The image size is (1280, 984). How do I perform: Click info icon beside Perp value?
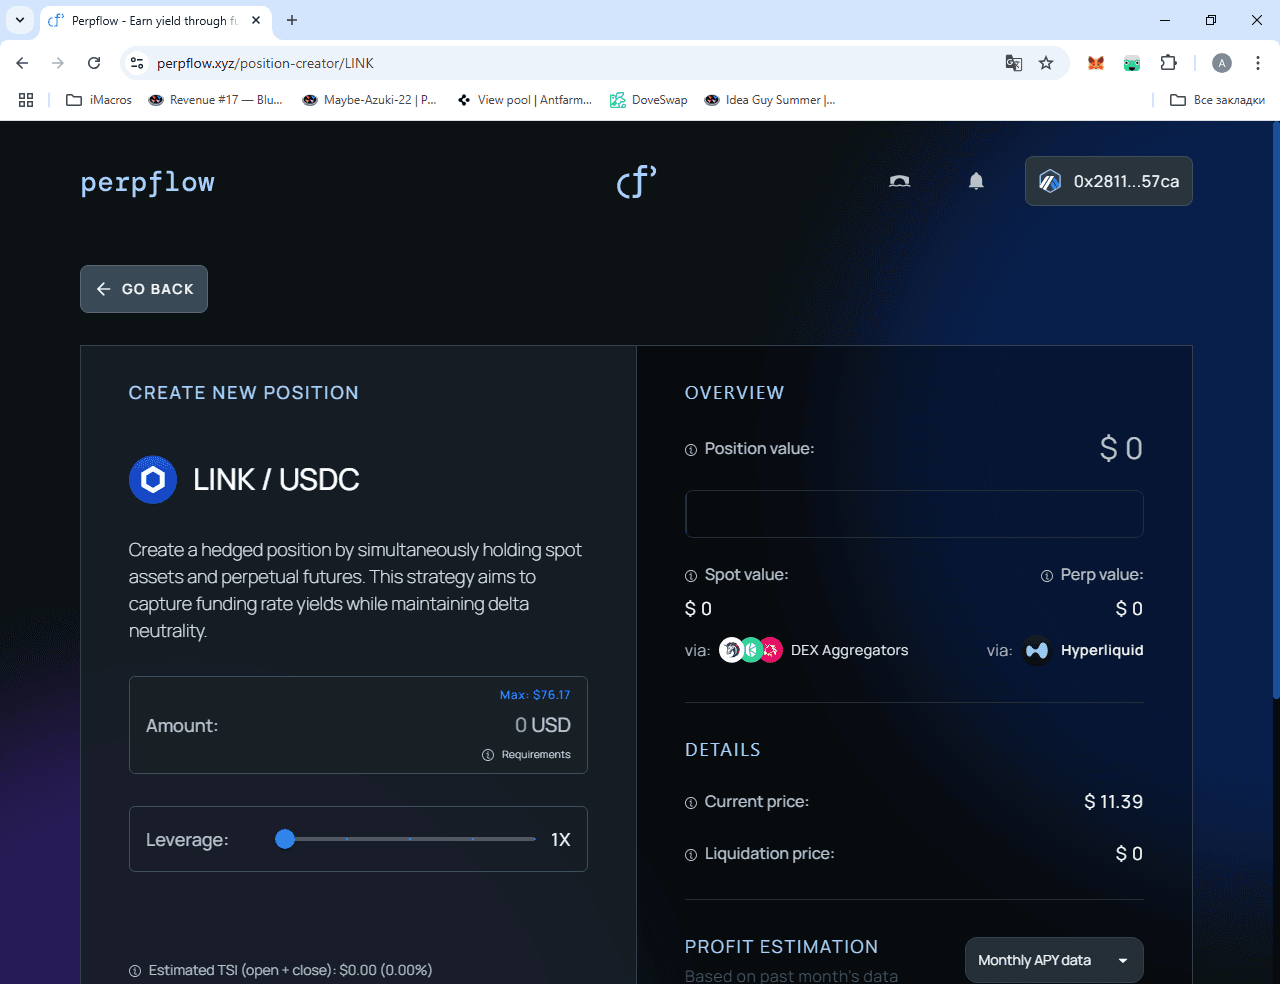[x=1047, y=576]
